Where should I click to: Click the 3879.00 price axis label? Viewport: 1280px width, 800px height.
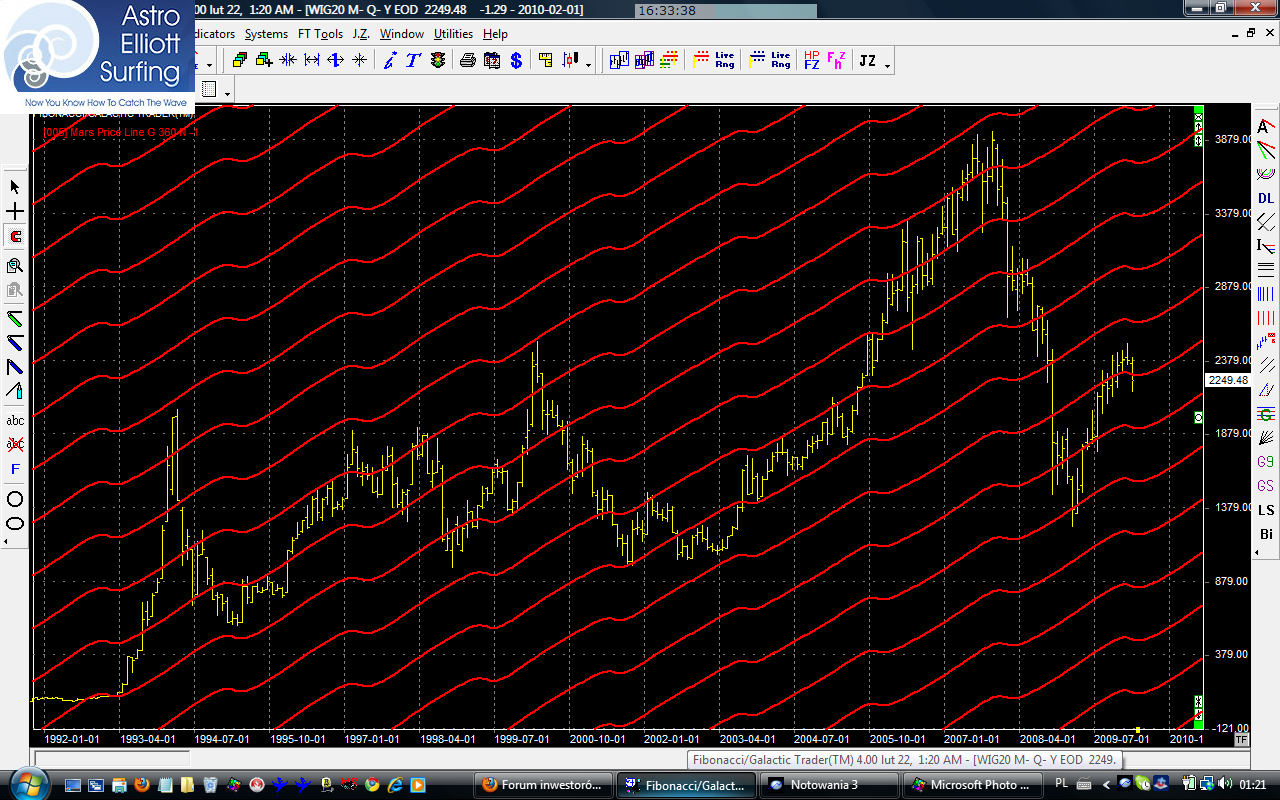click(x=1231, y=139)
